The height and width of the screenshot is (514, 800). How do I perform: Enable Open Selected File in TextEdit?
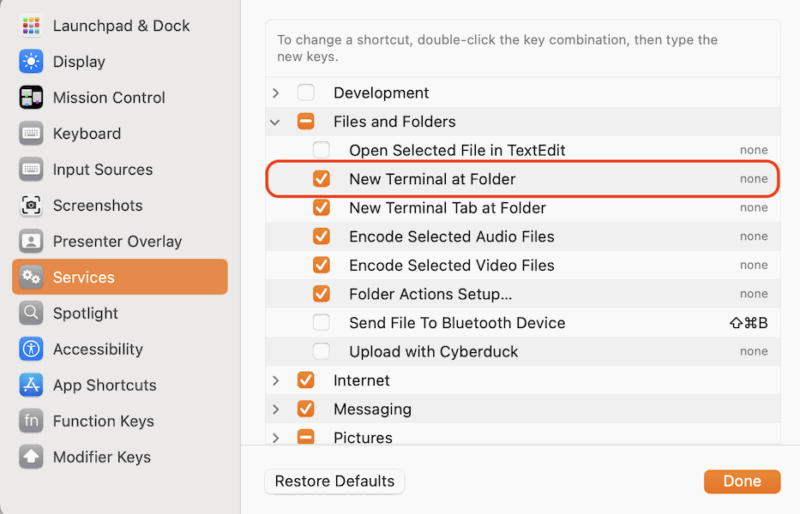click(x=321, y=150)
